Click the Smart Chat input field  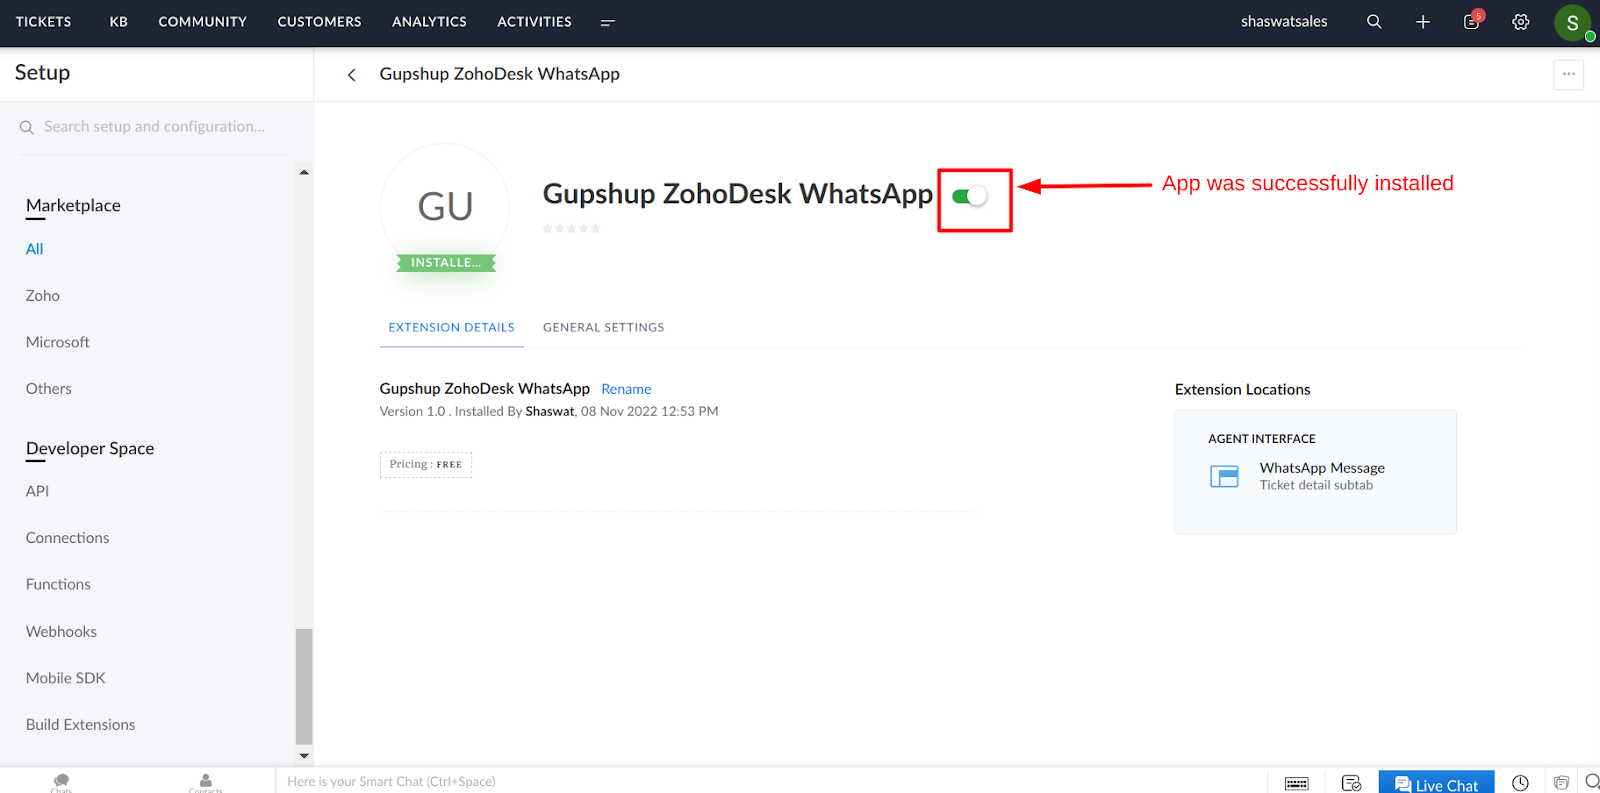(770, 782)
